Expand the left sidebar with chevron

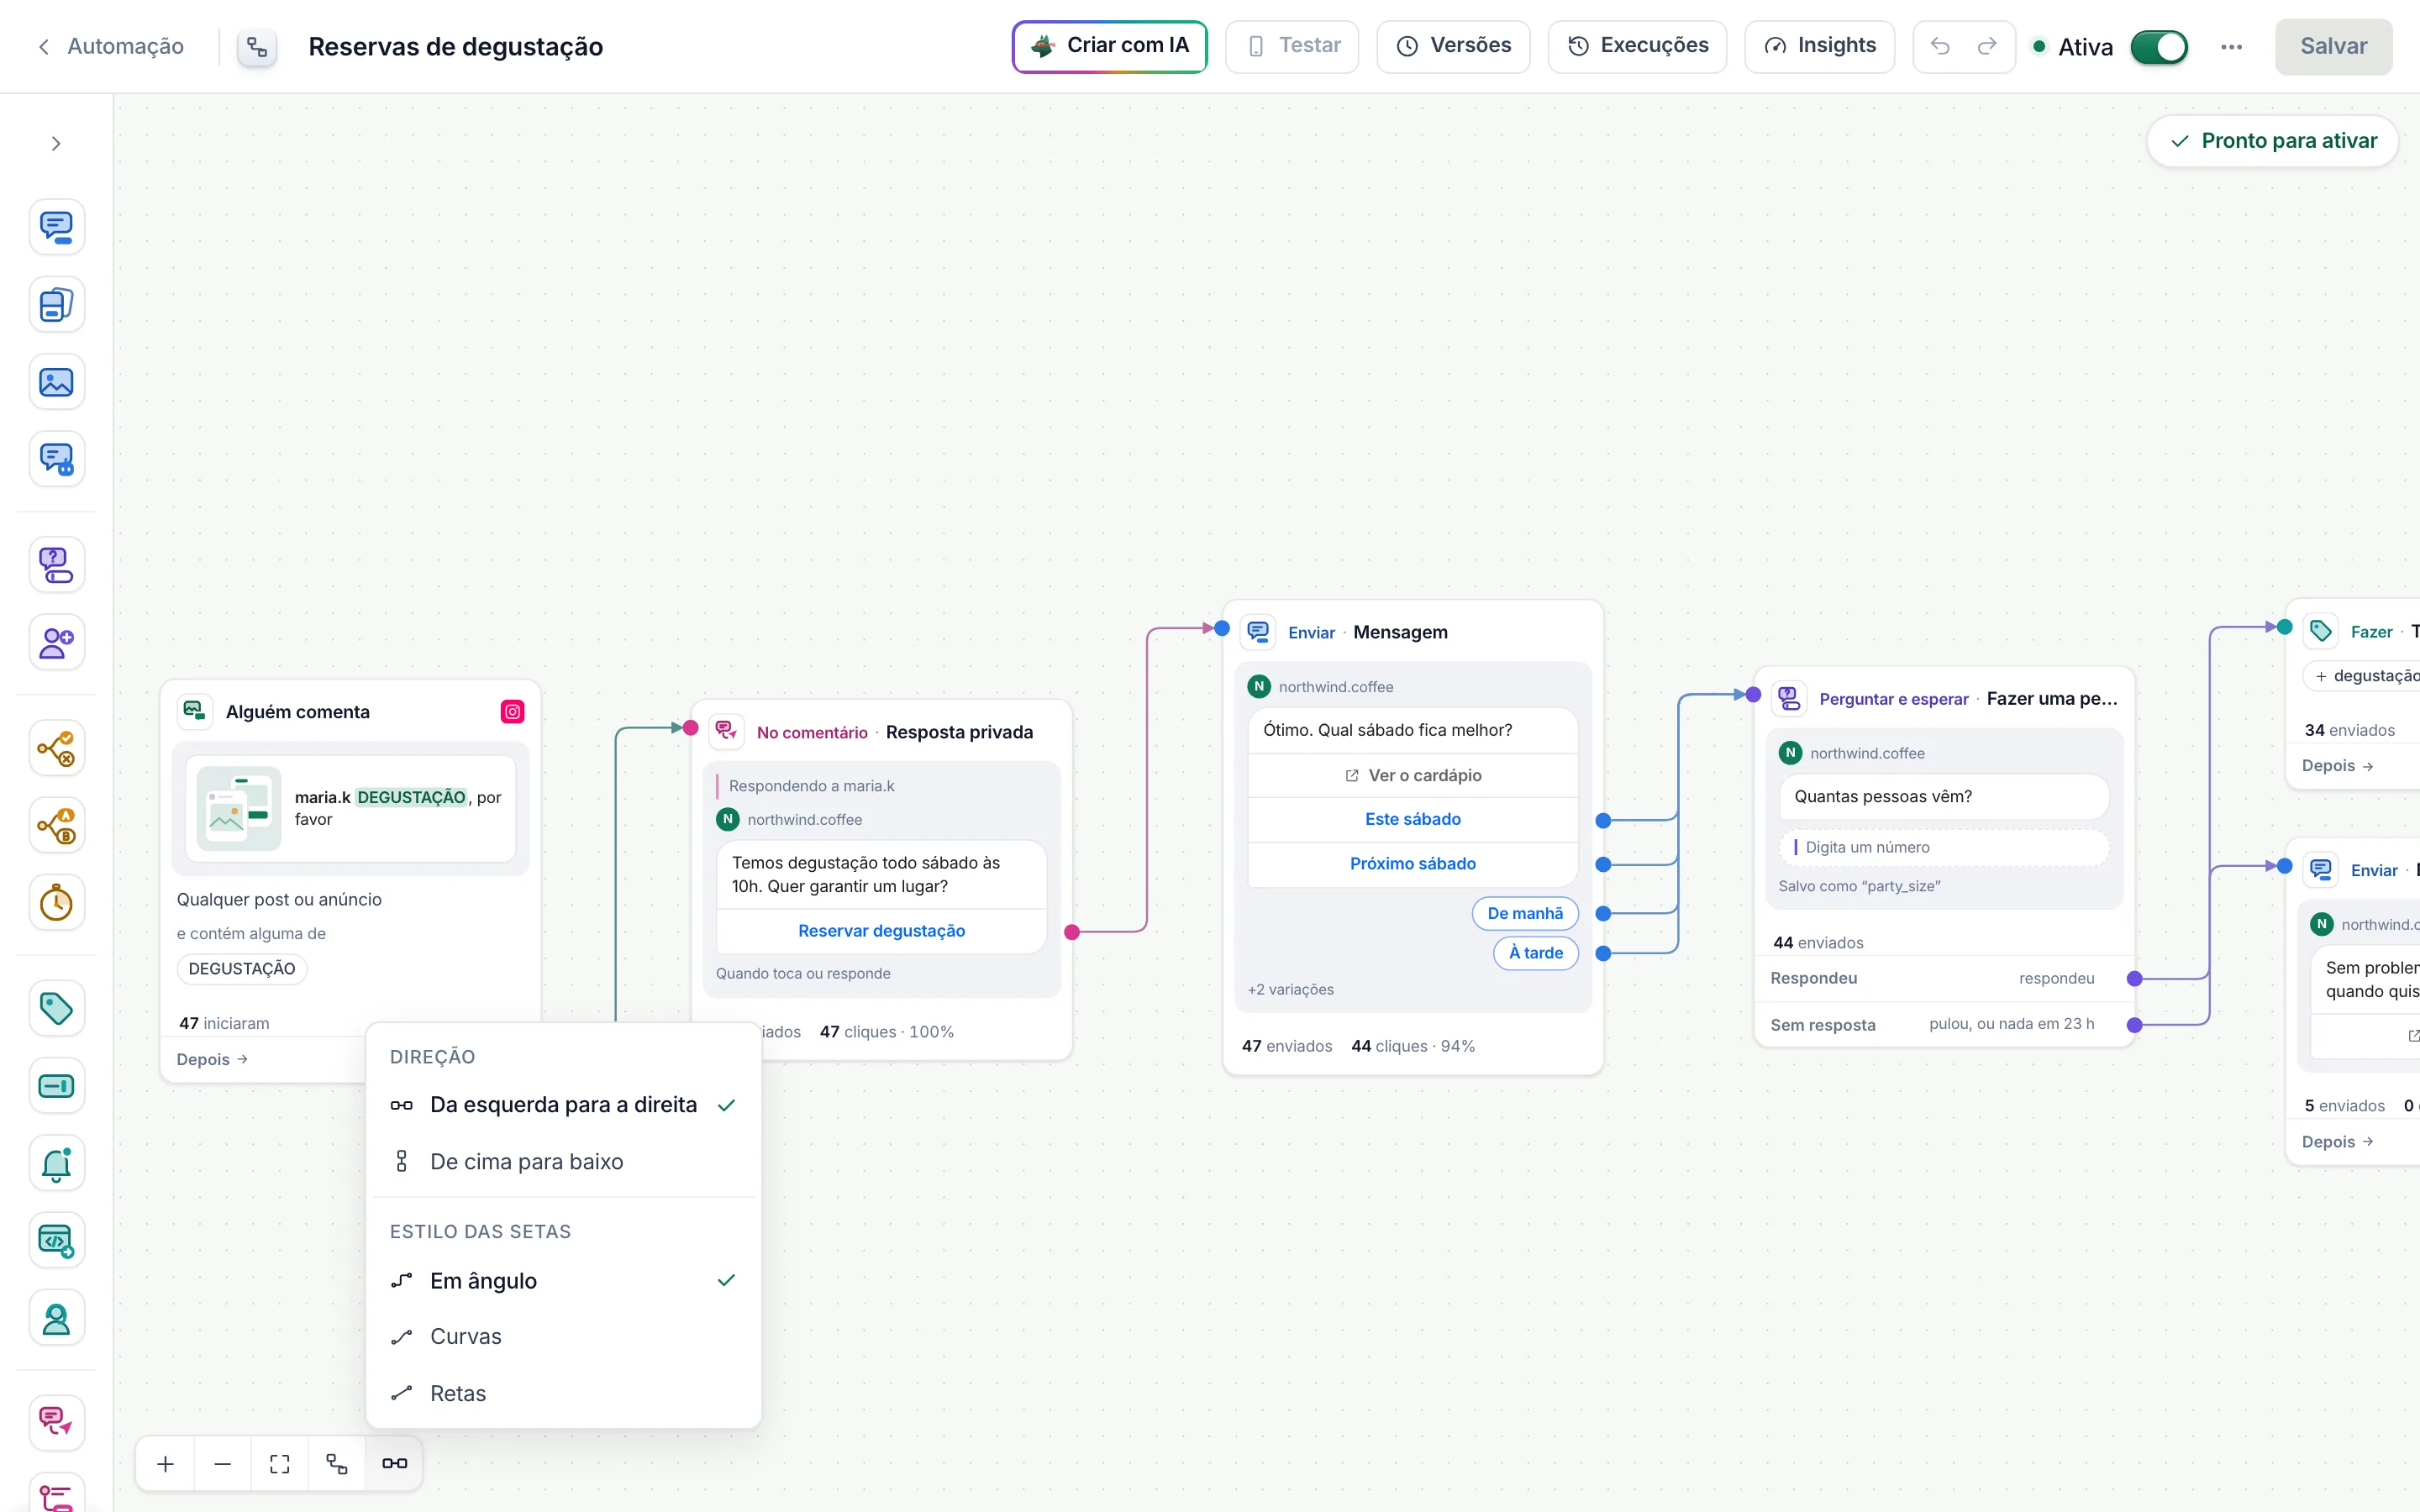coord(56,144)
